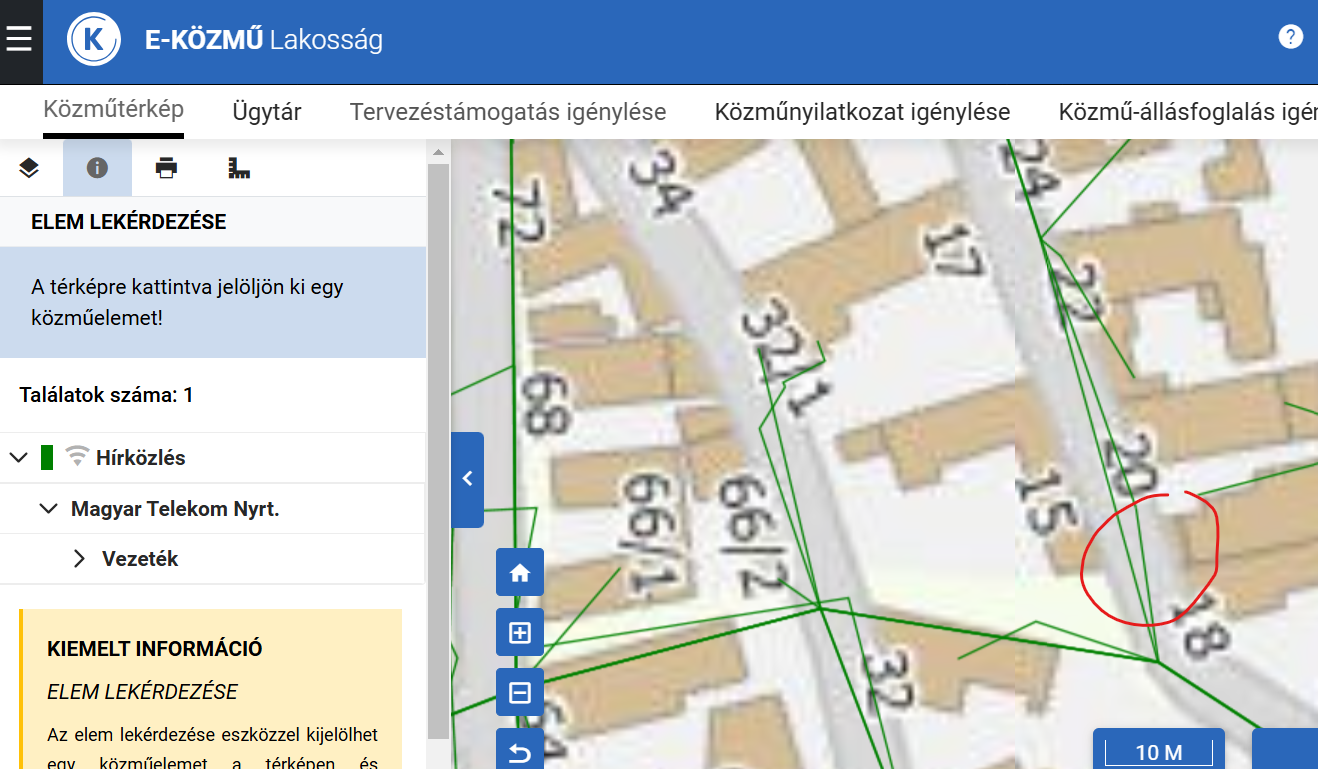Screen dimensions: 1318x769
Task: Expand the Vezeték tree item
Action: [80, 559]
